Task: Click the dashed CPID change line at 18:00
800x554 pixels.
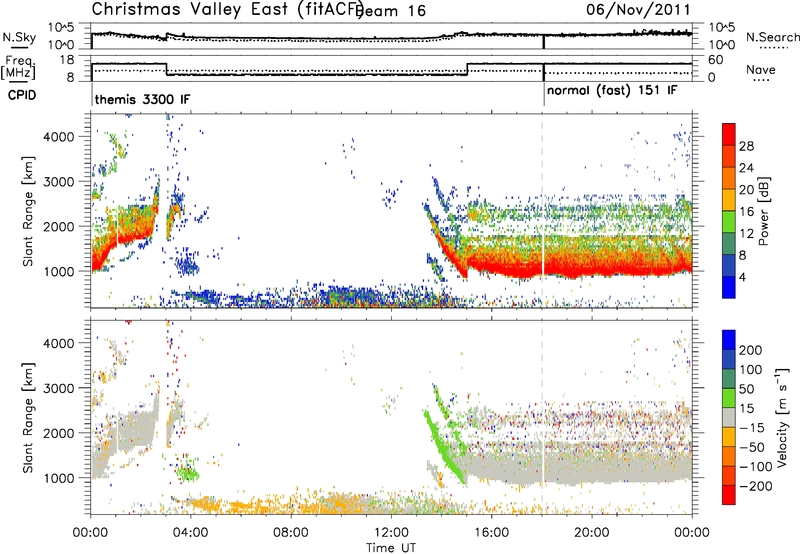Action: pyautogui.click(x=542, y=211)
